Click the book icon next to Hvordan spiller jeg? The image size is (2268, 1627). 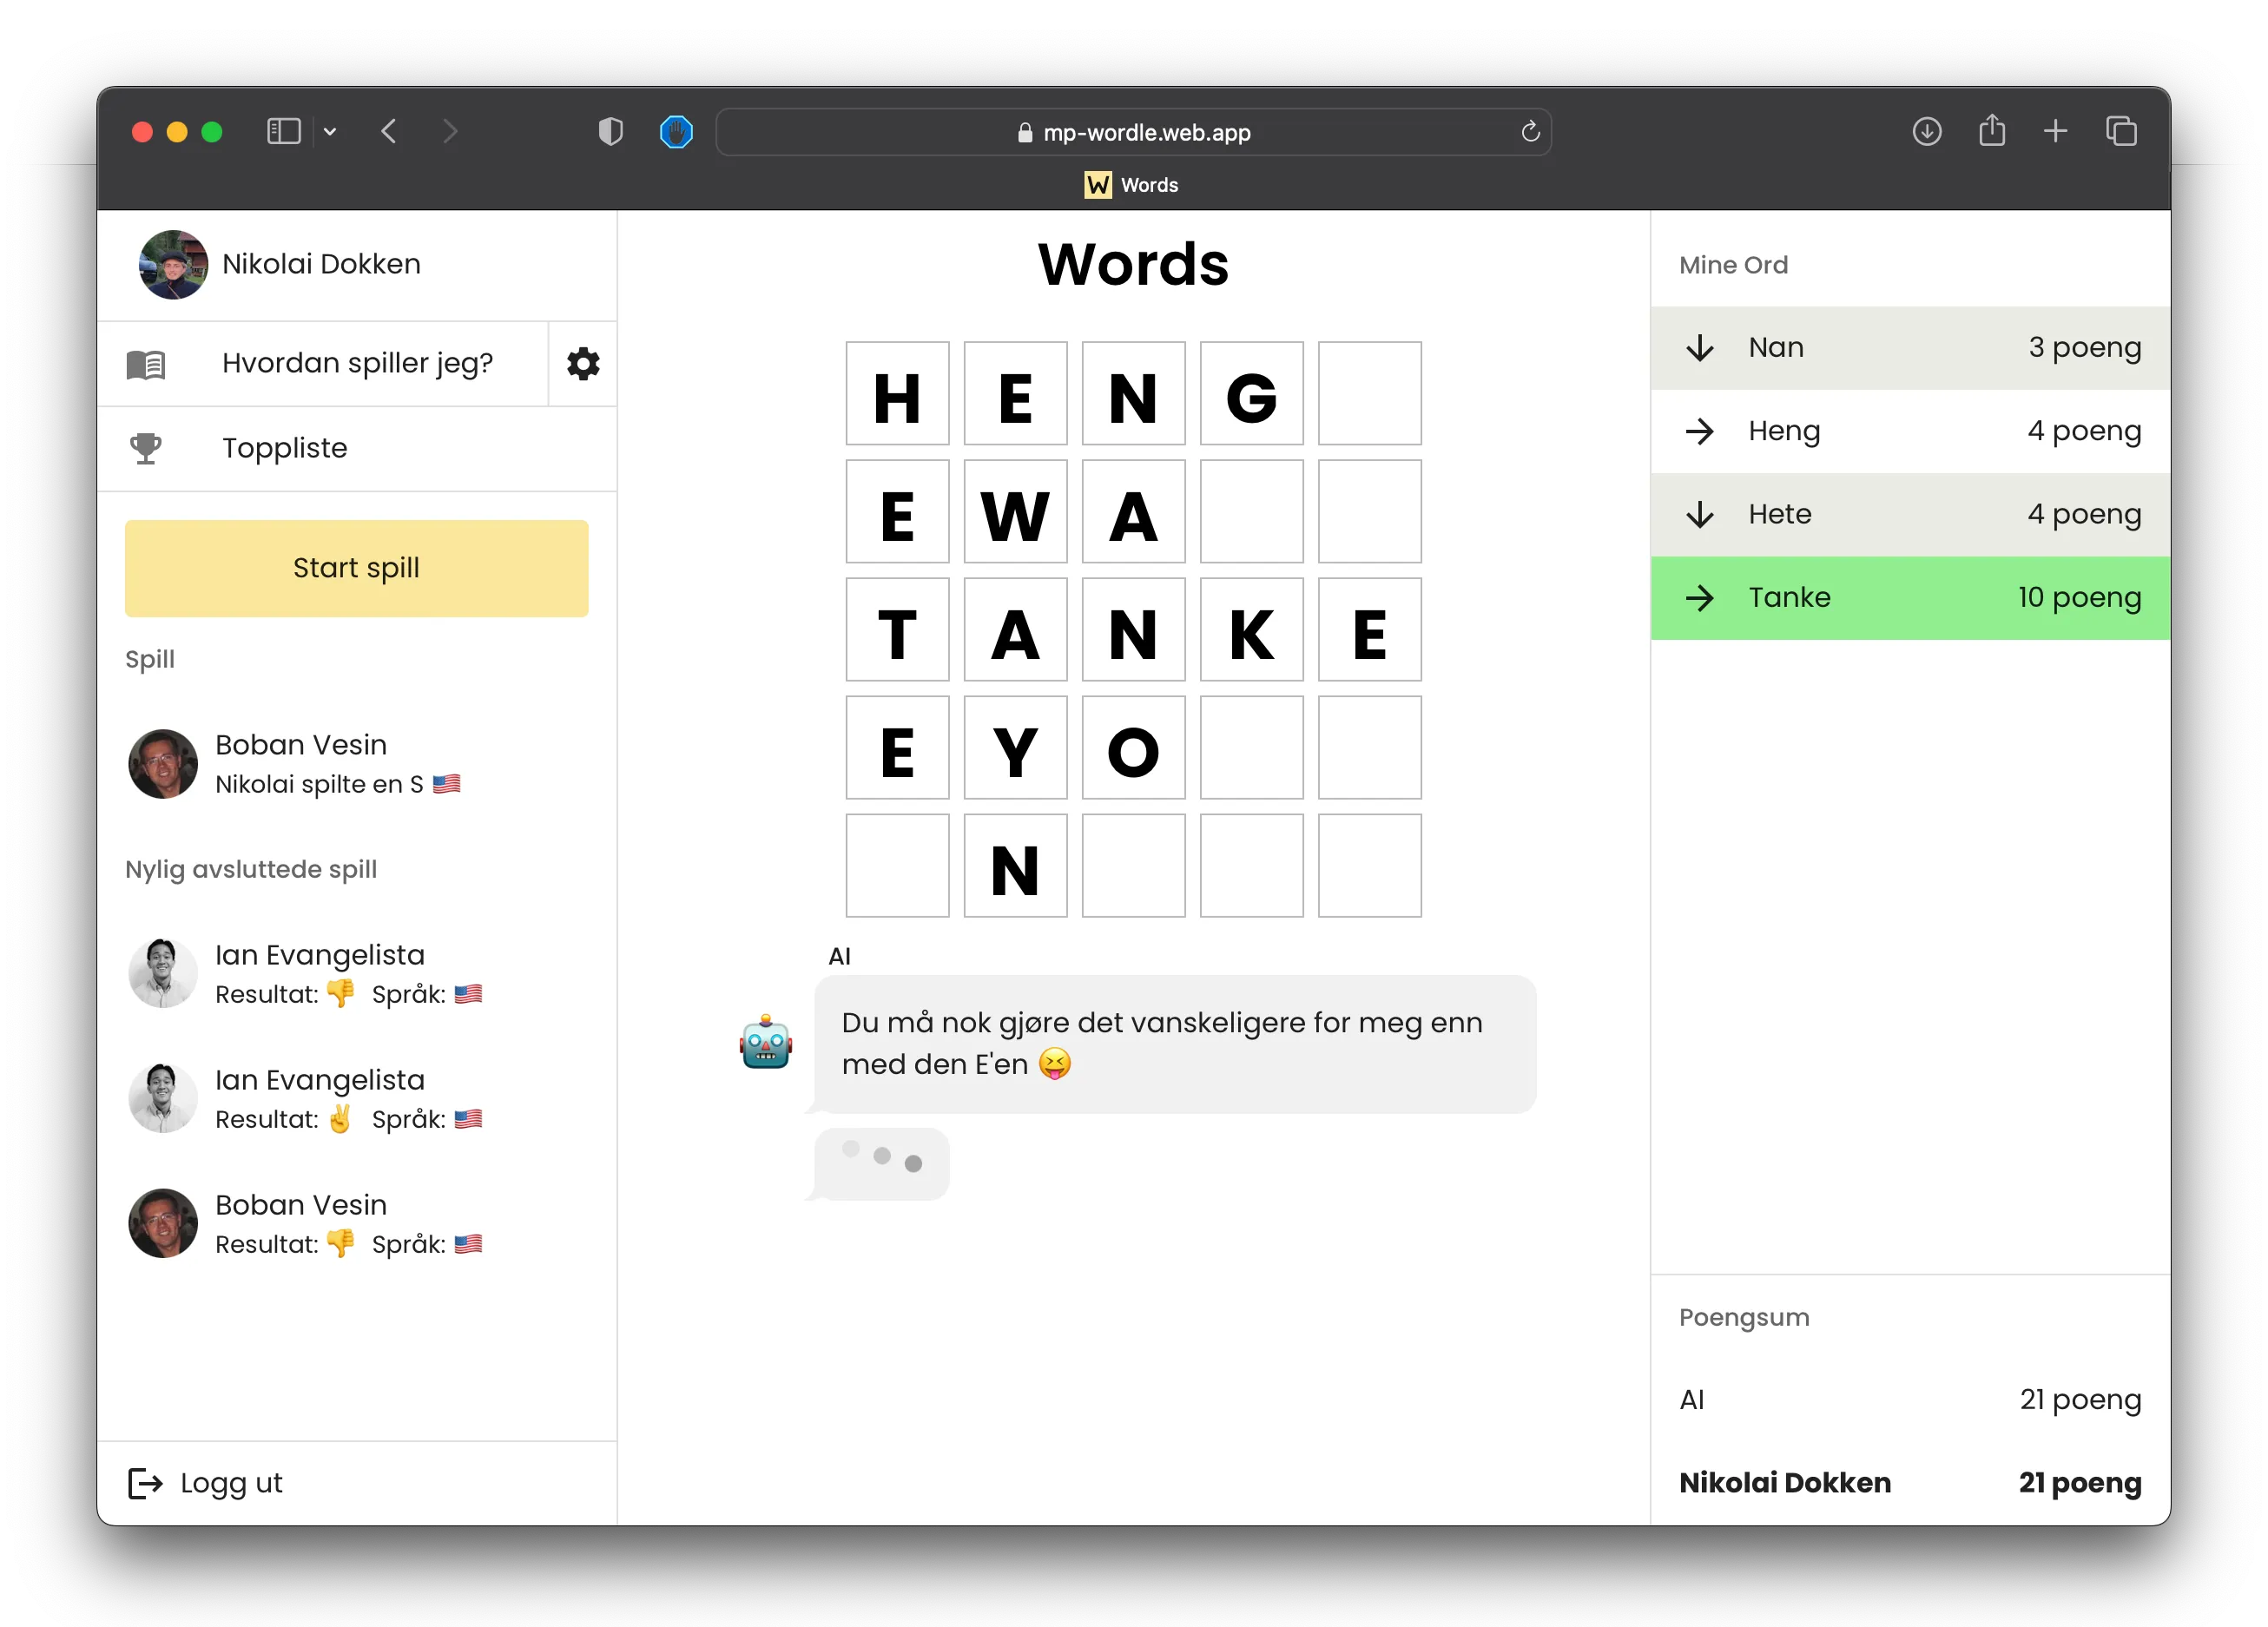[146, 363]
